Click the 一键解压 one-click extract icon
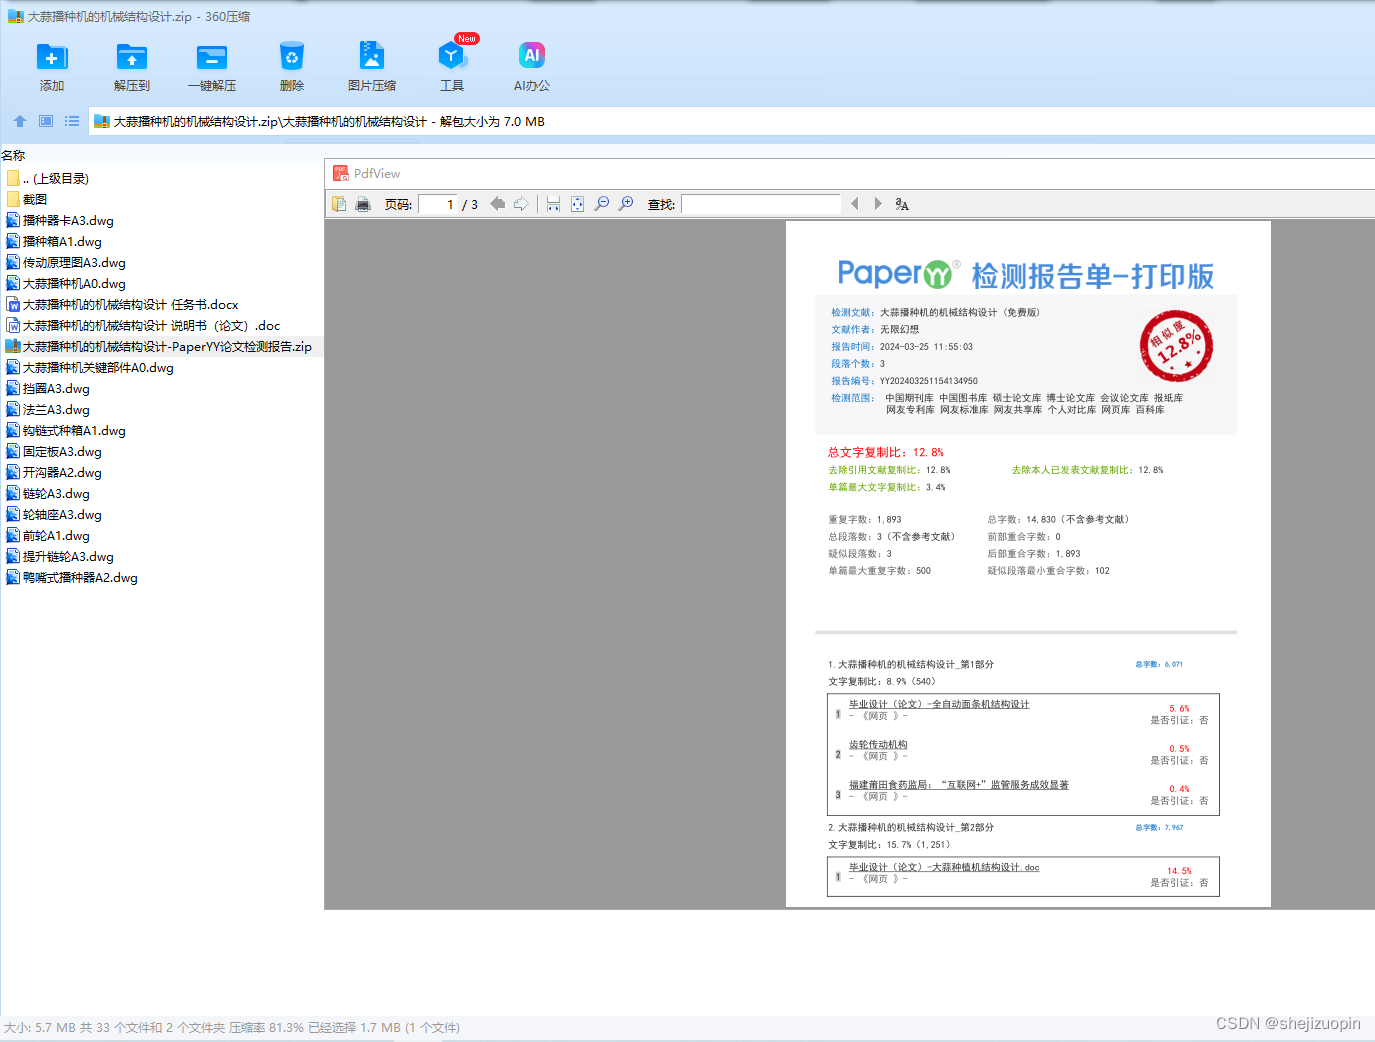Viewport: 1375px width, 1042px height. (212, 57)
